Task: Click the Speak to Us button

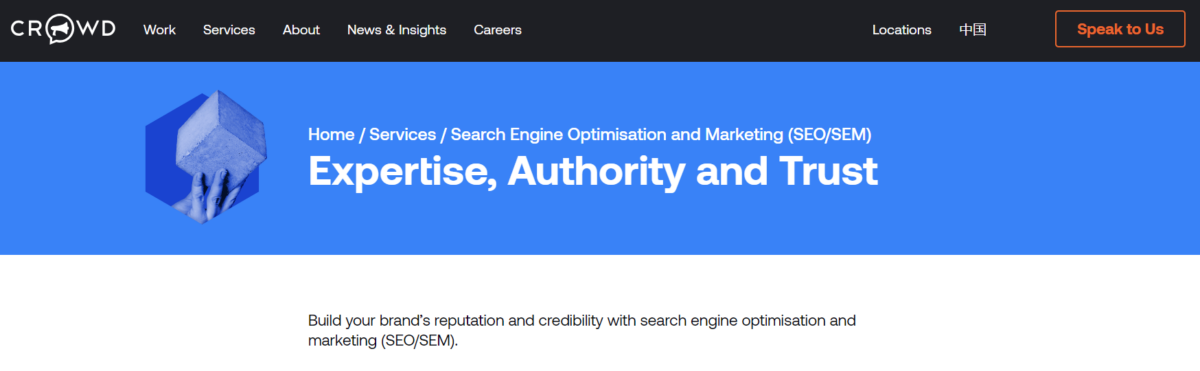Action: [1120, 29]
